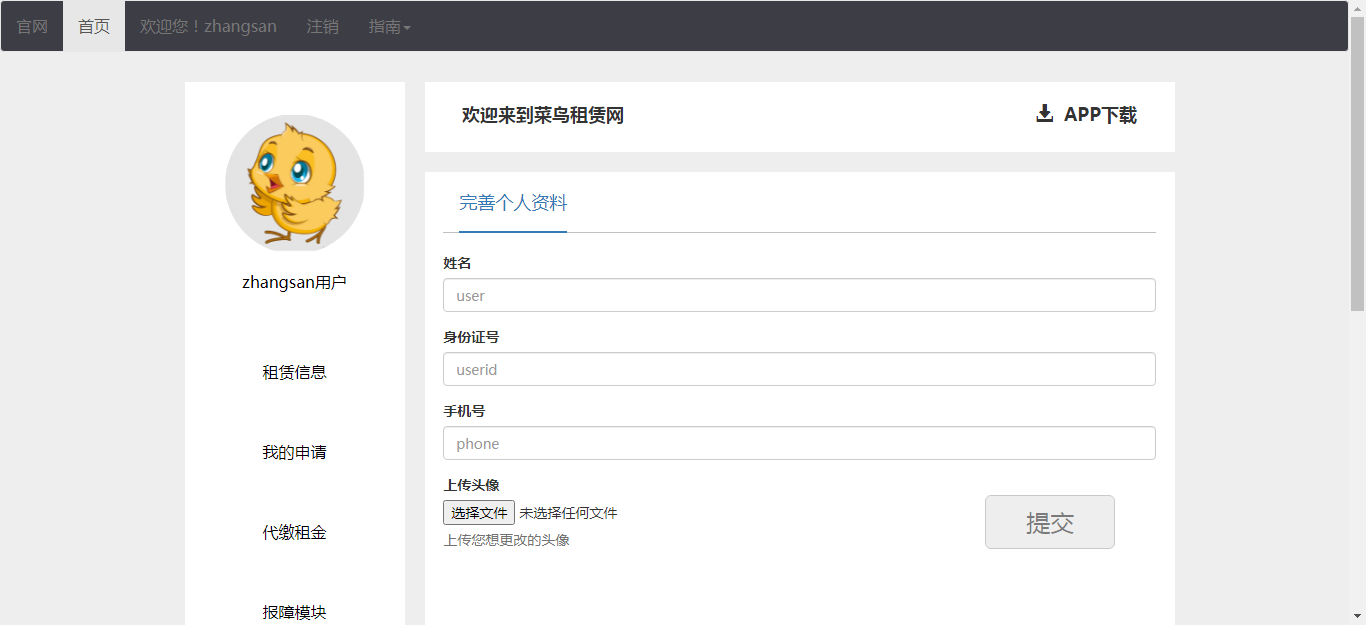Click the 上传头像 label

[x=472, y=485]
